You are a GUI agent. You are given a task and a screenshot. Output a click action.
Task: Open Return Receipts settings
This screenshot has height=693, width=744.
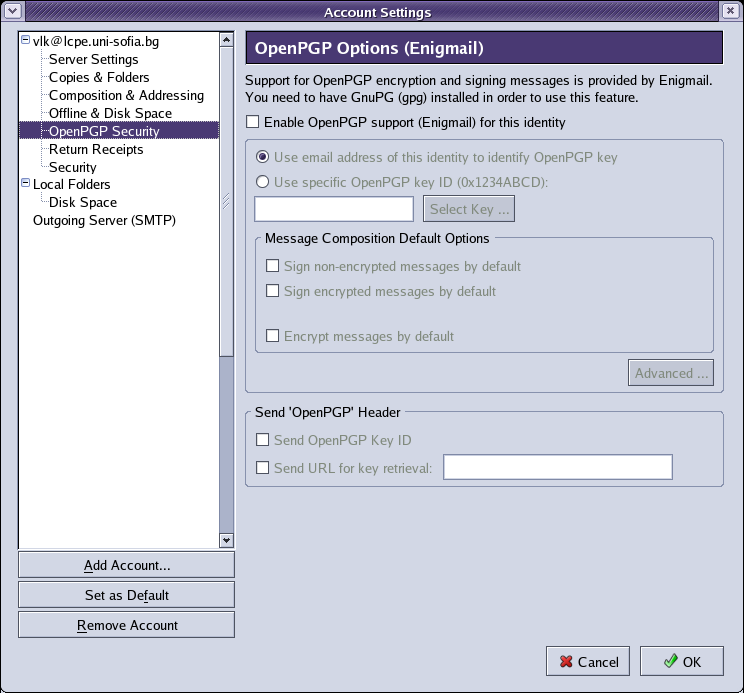click(96, 149)
